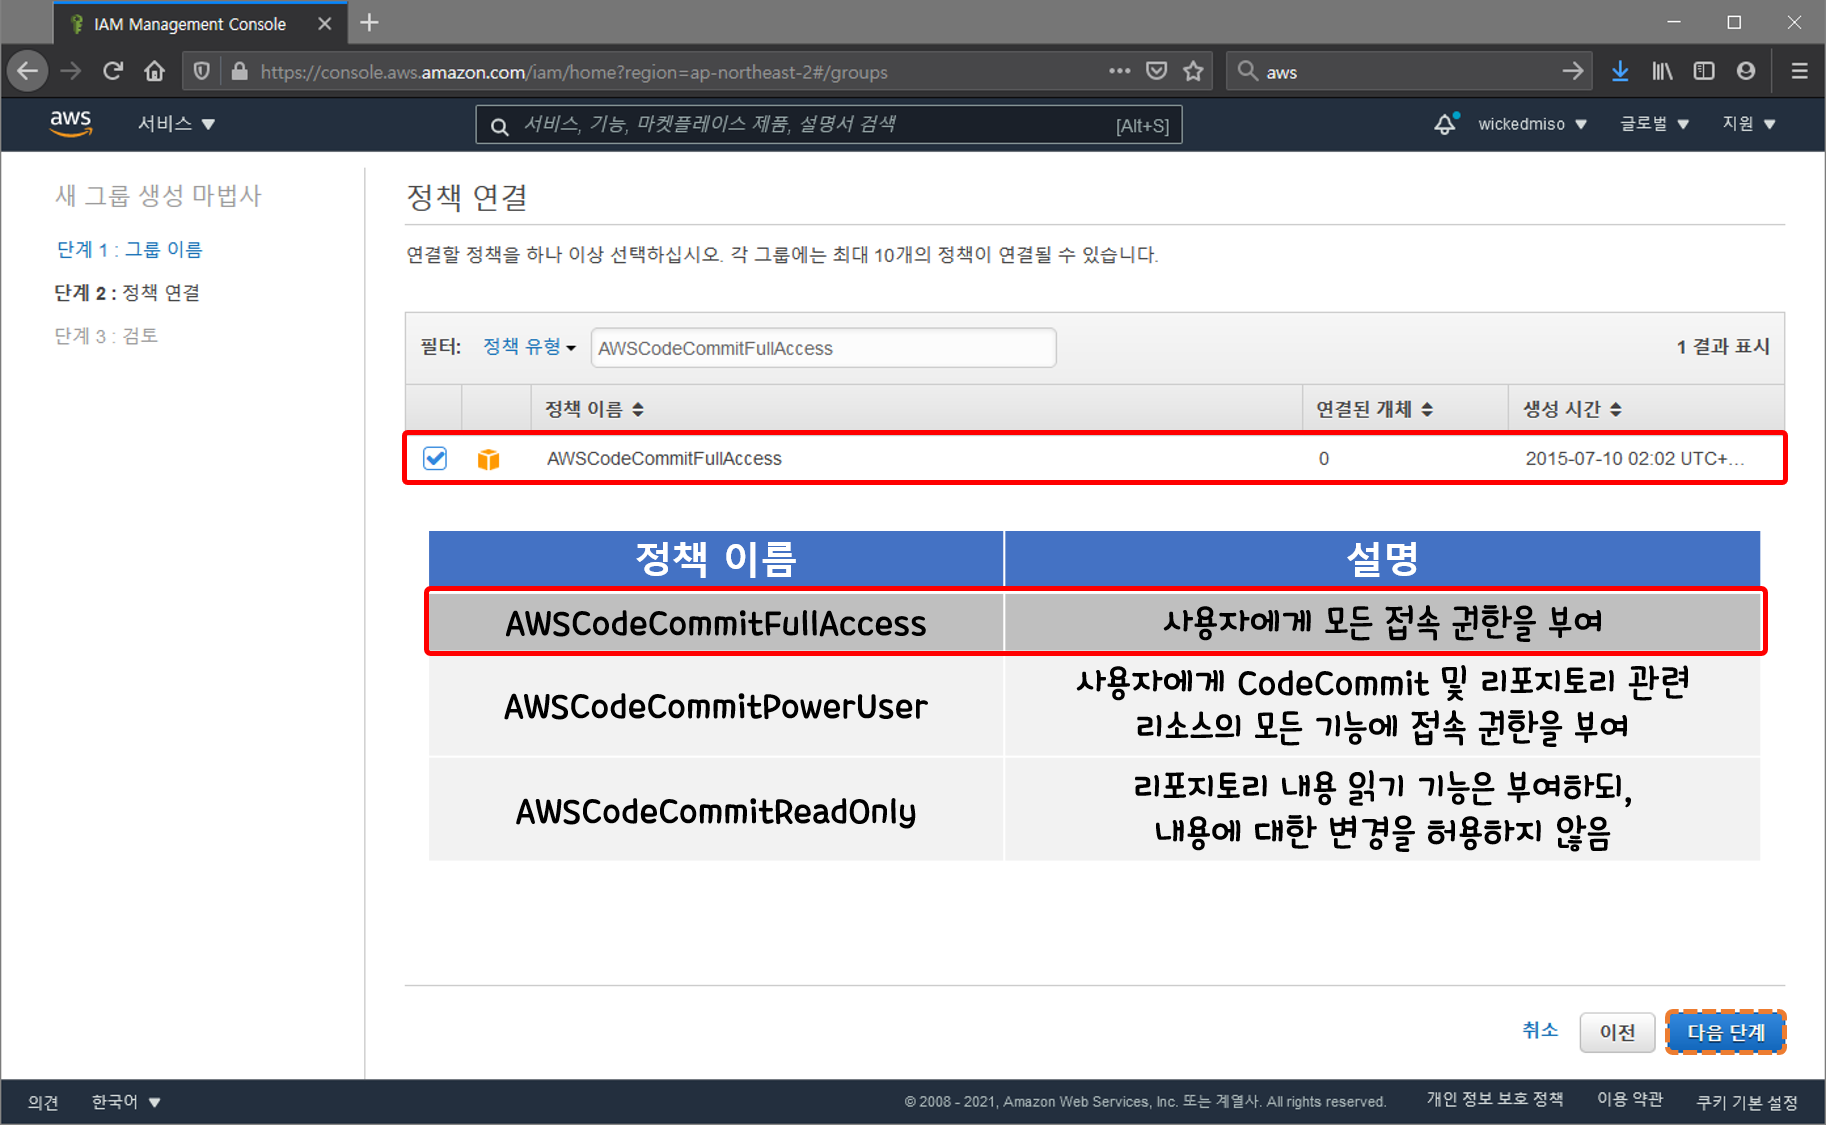Uncheck the AWSCodeCommitFullAccess policy checkbox

[435, 458]
